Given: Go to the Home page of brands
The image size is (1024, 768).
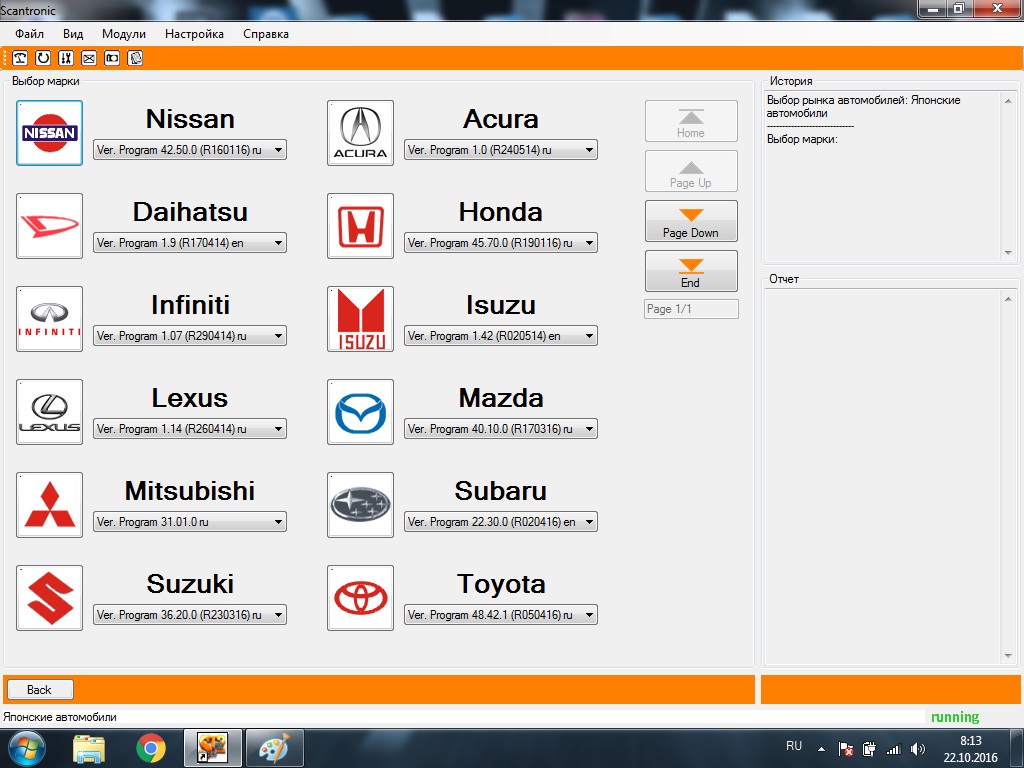Looking at the screenshot, I should [x=691, y=121].
